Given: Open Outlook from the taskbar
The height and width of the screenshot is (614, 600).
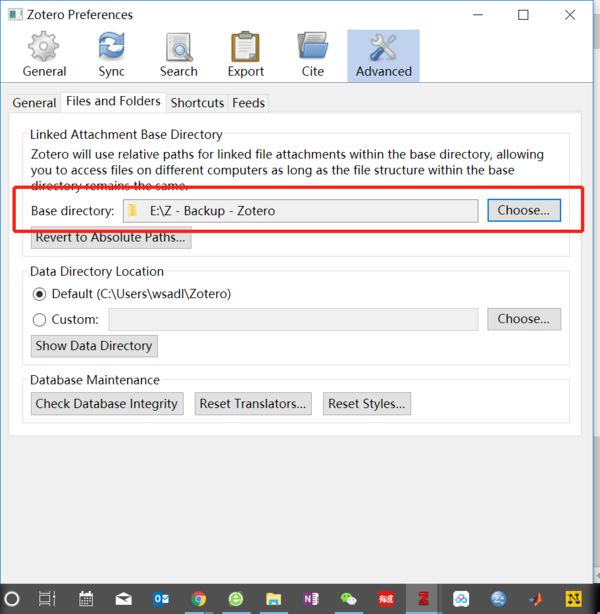Looking at the screenshot, I should click(161, 599).
